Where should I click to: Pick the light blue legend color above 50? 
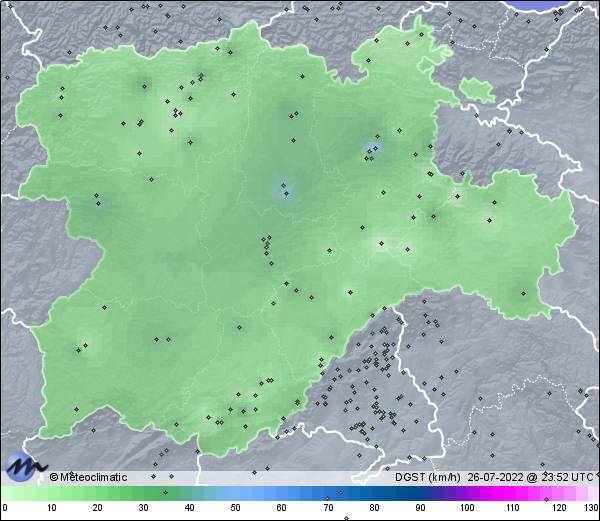(235, 493)
